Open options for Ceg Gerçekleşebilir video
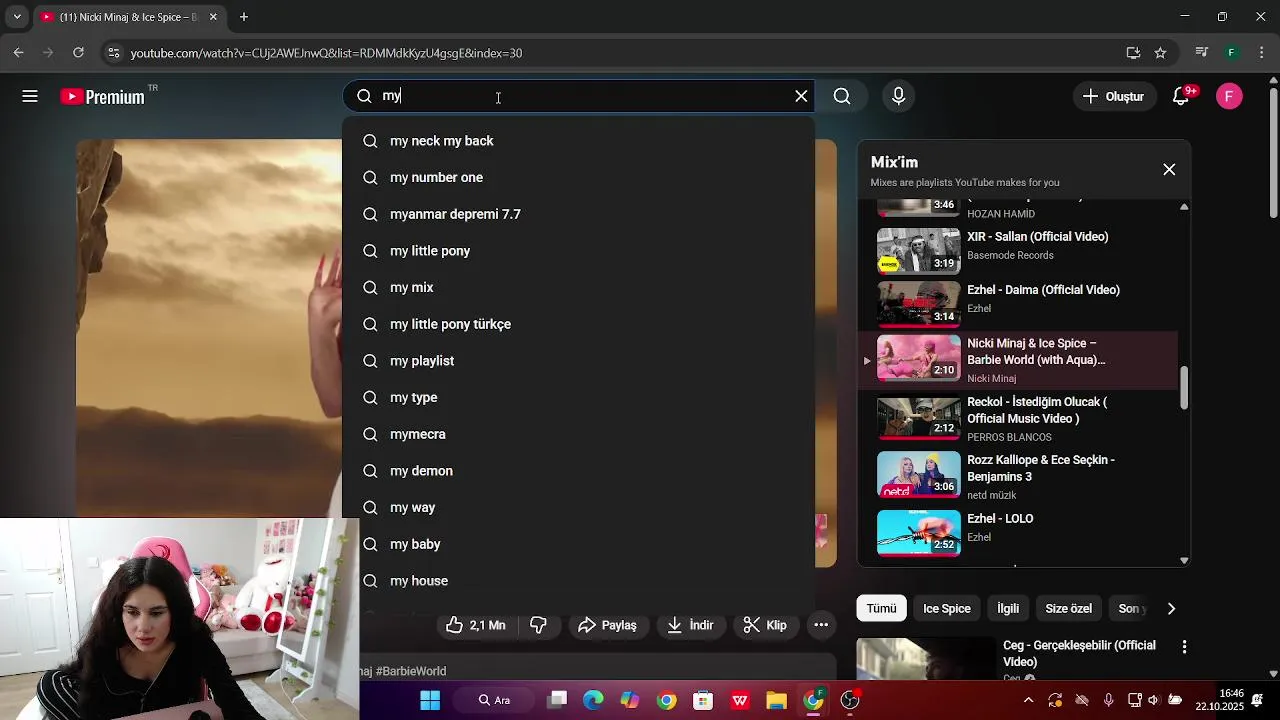Image resolution: width=1280 pixels, height=720 pixels. coord(1184,647)
